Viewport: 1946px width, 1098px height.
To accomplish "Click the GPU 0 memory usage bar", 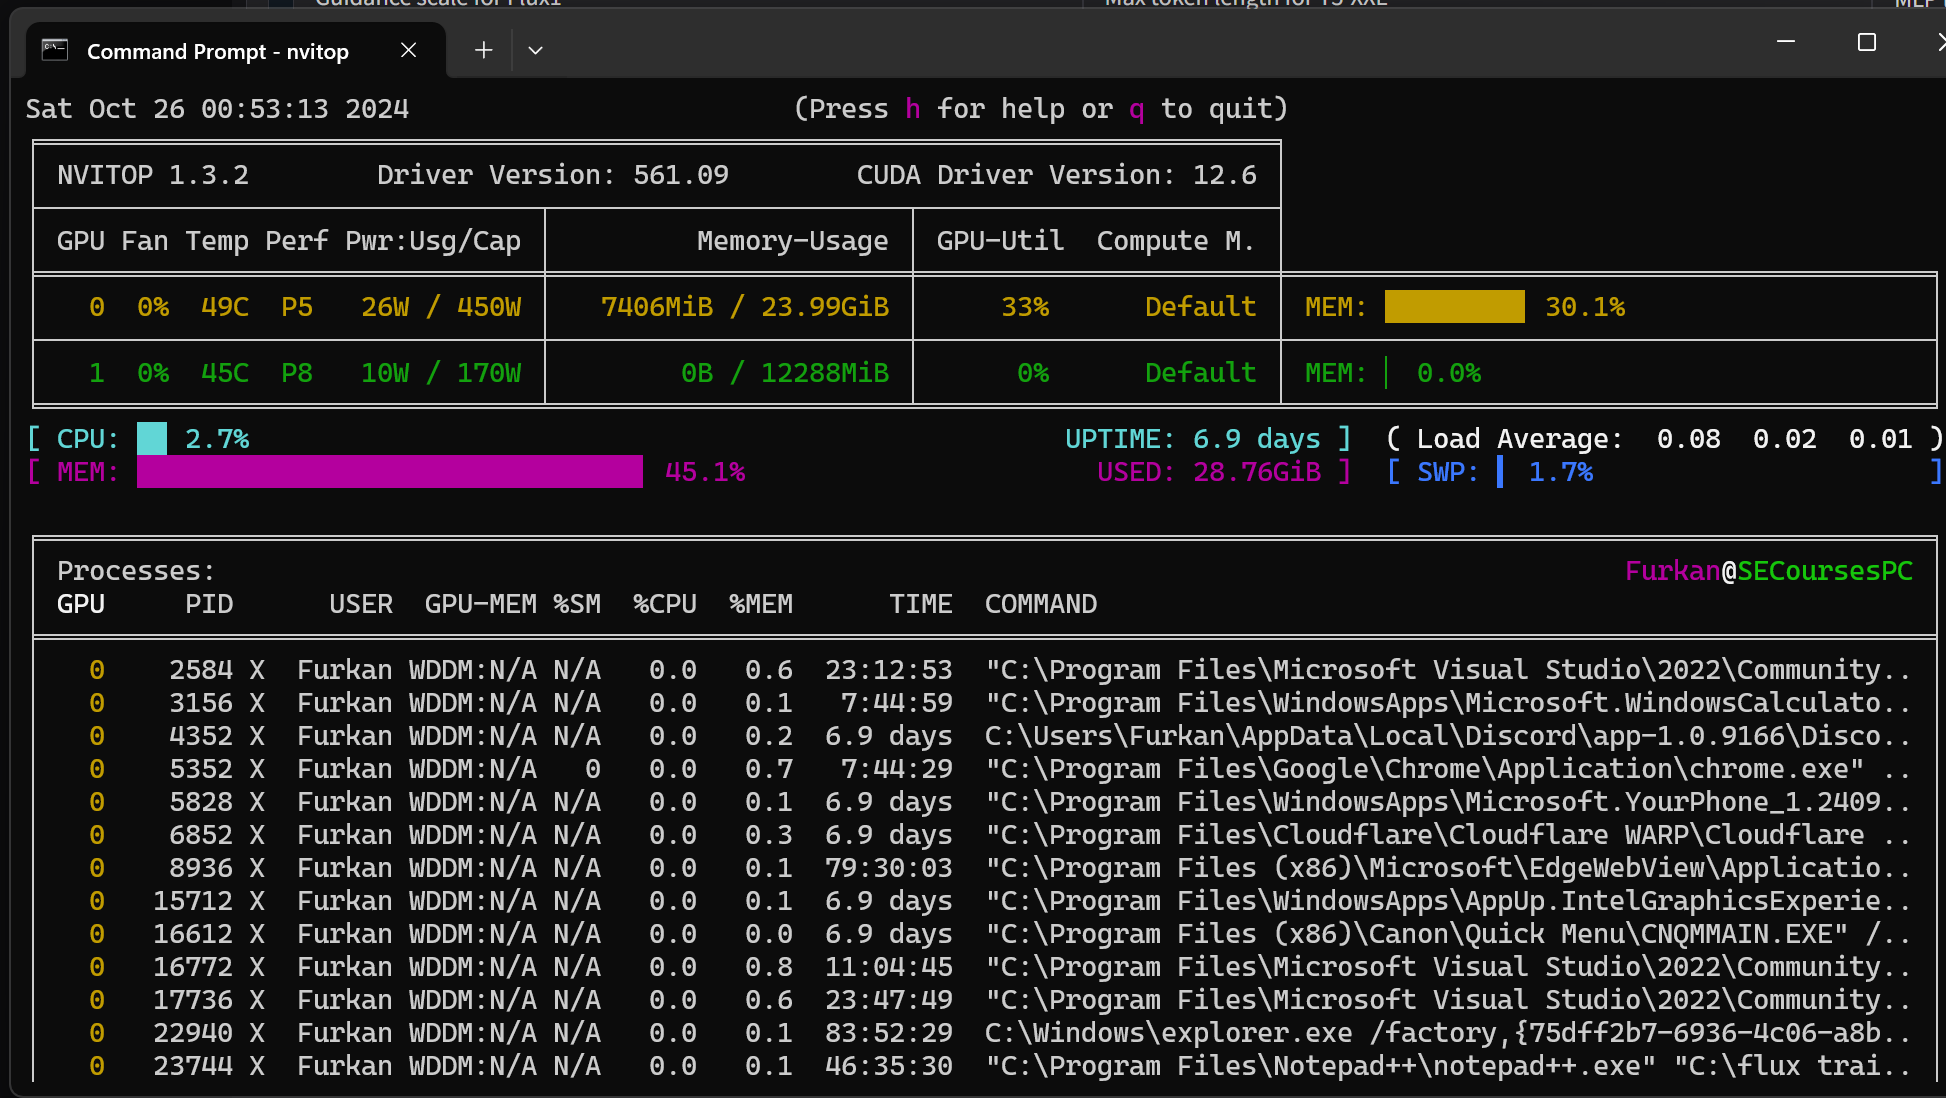I will click(1454, 307).
